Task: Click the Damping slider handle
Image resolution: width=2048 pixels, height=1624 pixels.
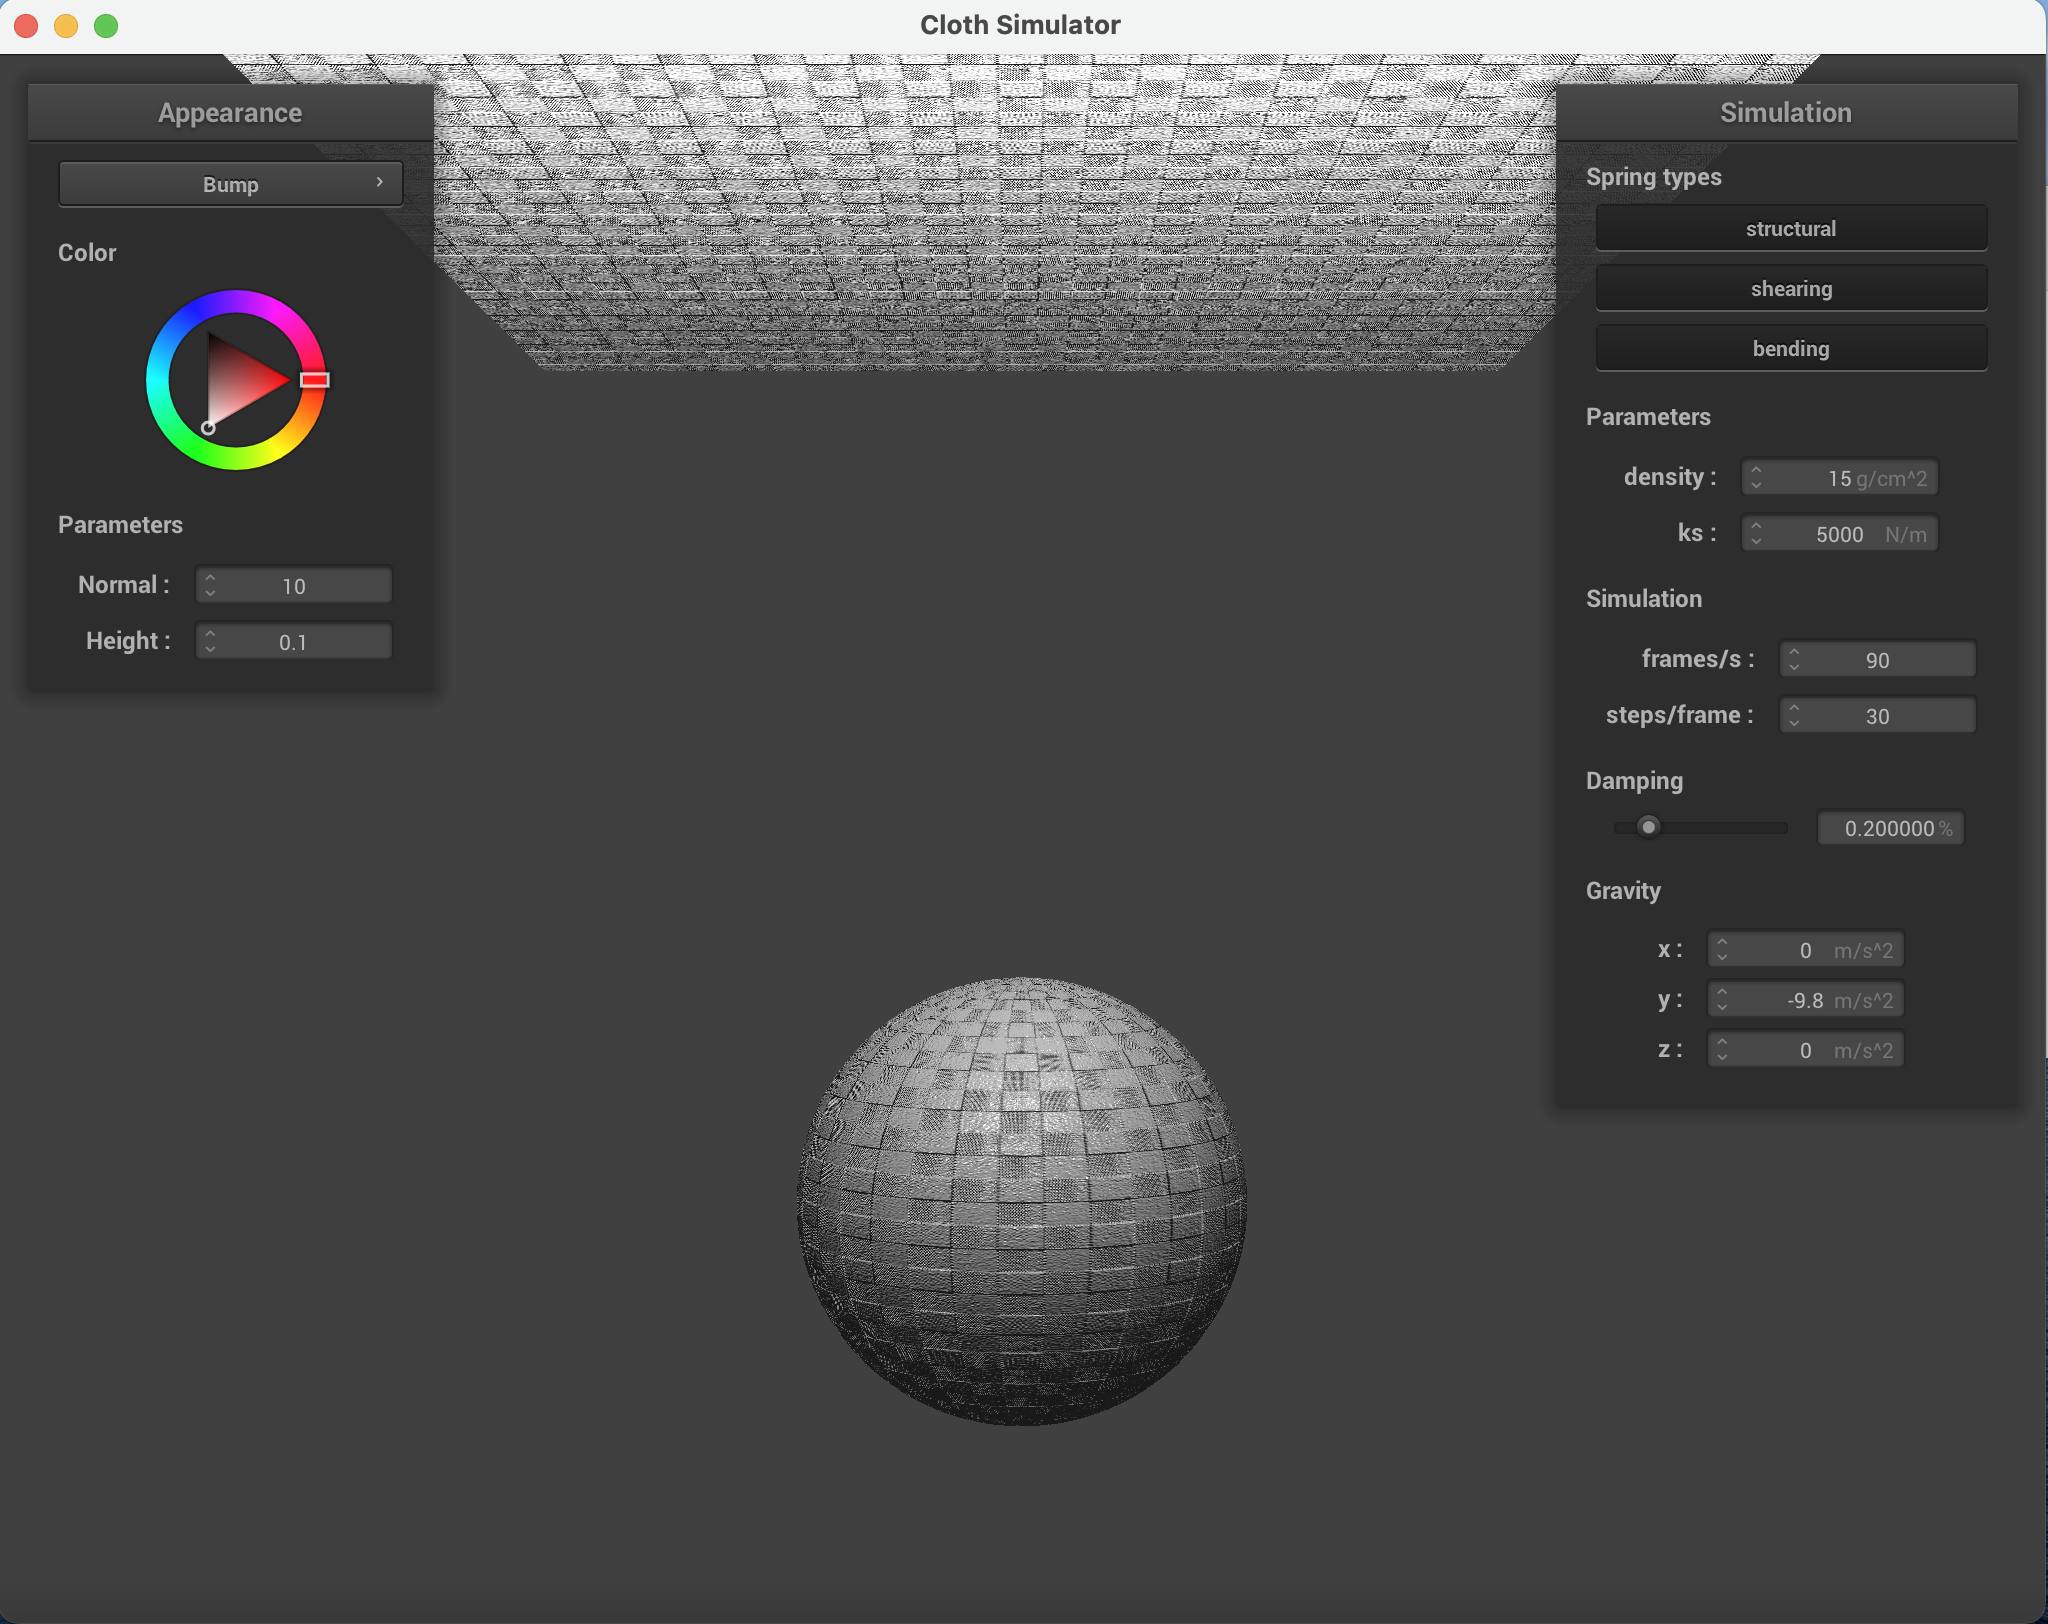Action: (x=1648, y=827)
